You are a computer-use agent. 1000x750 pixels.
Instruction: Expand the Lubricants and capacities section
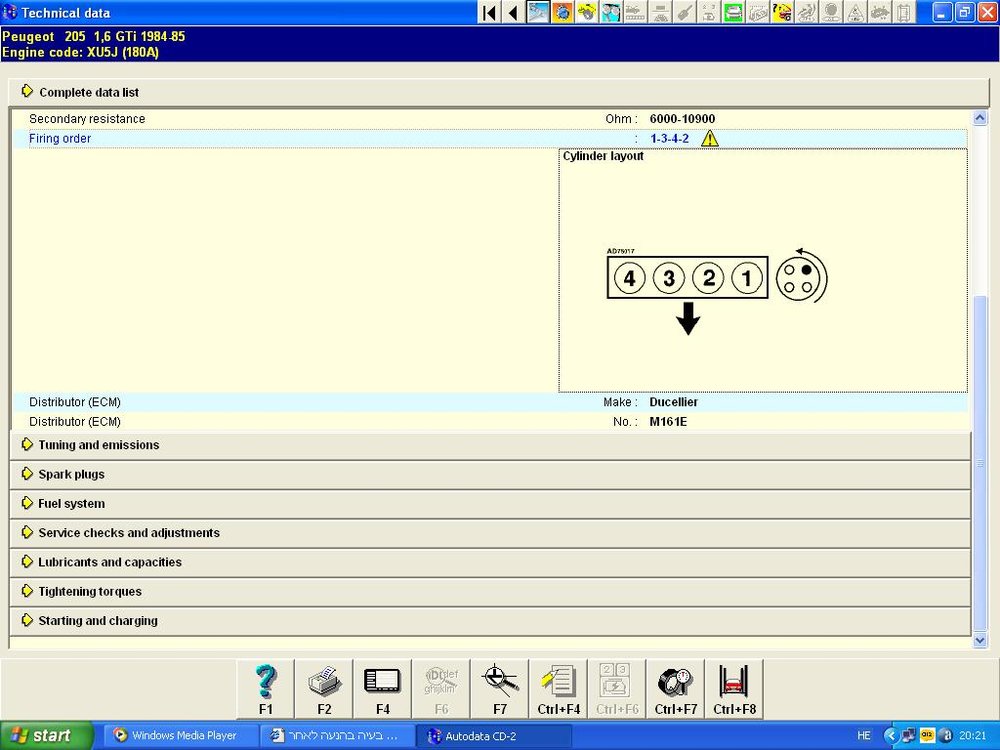pyautogui.click(x=490, y=562)
